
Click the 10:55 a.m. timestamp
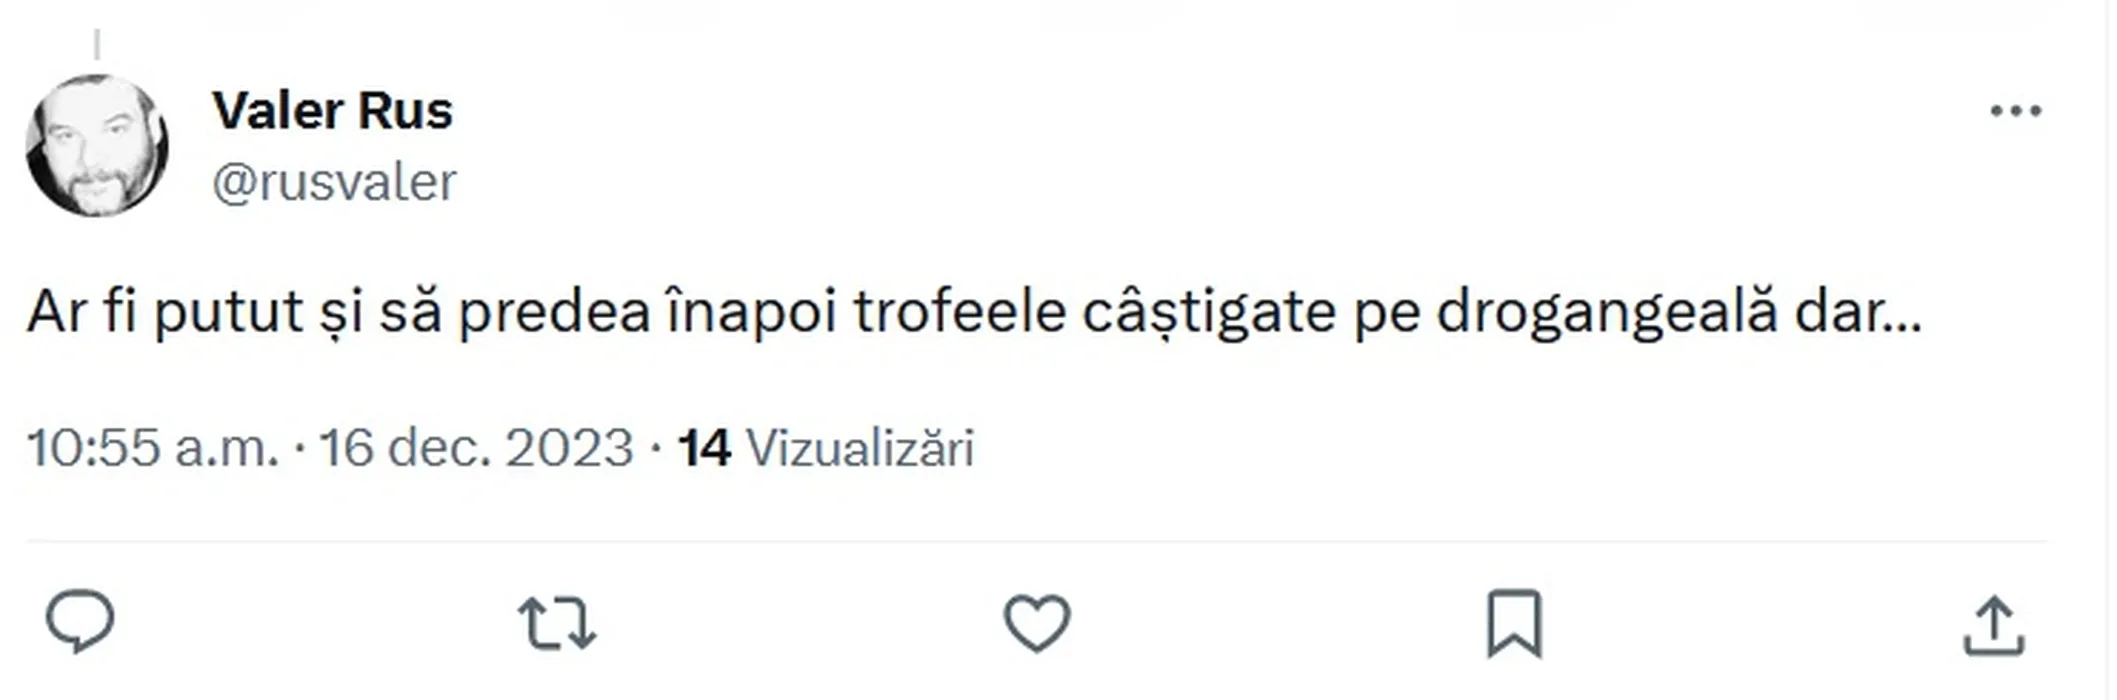point(152,447)
